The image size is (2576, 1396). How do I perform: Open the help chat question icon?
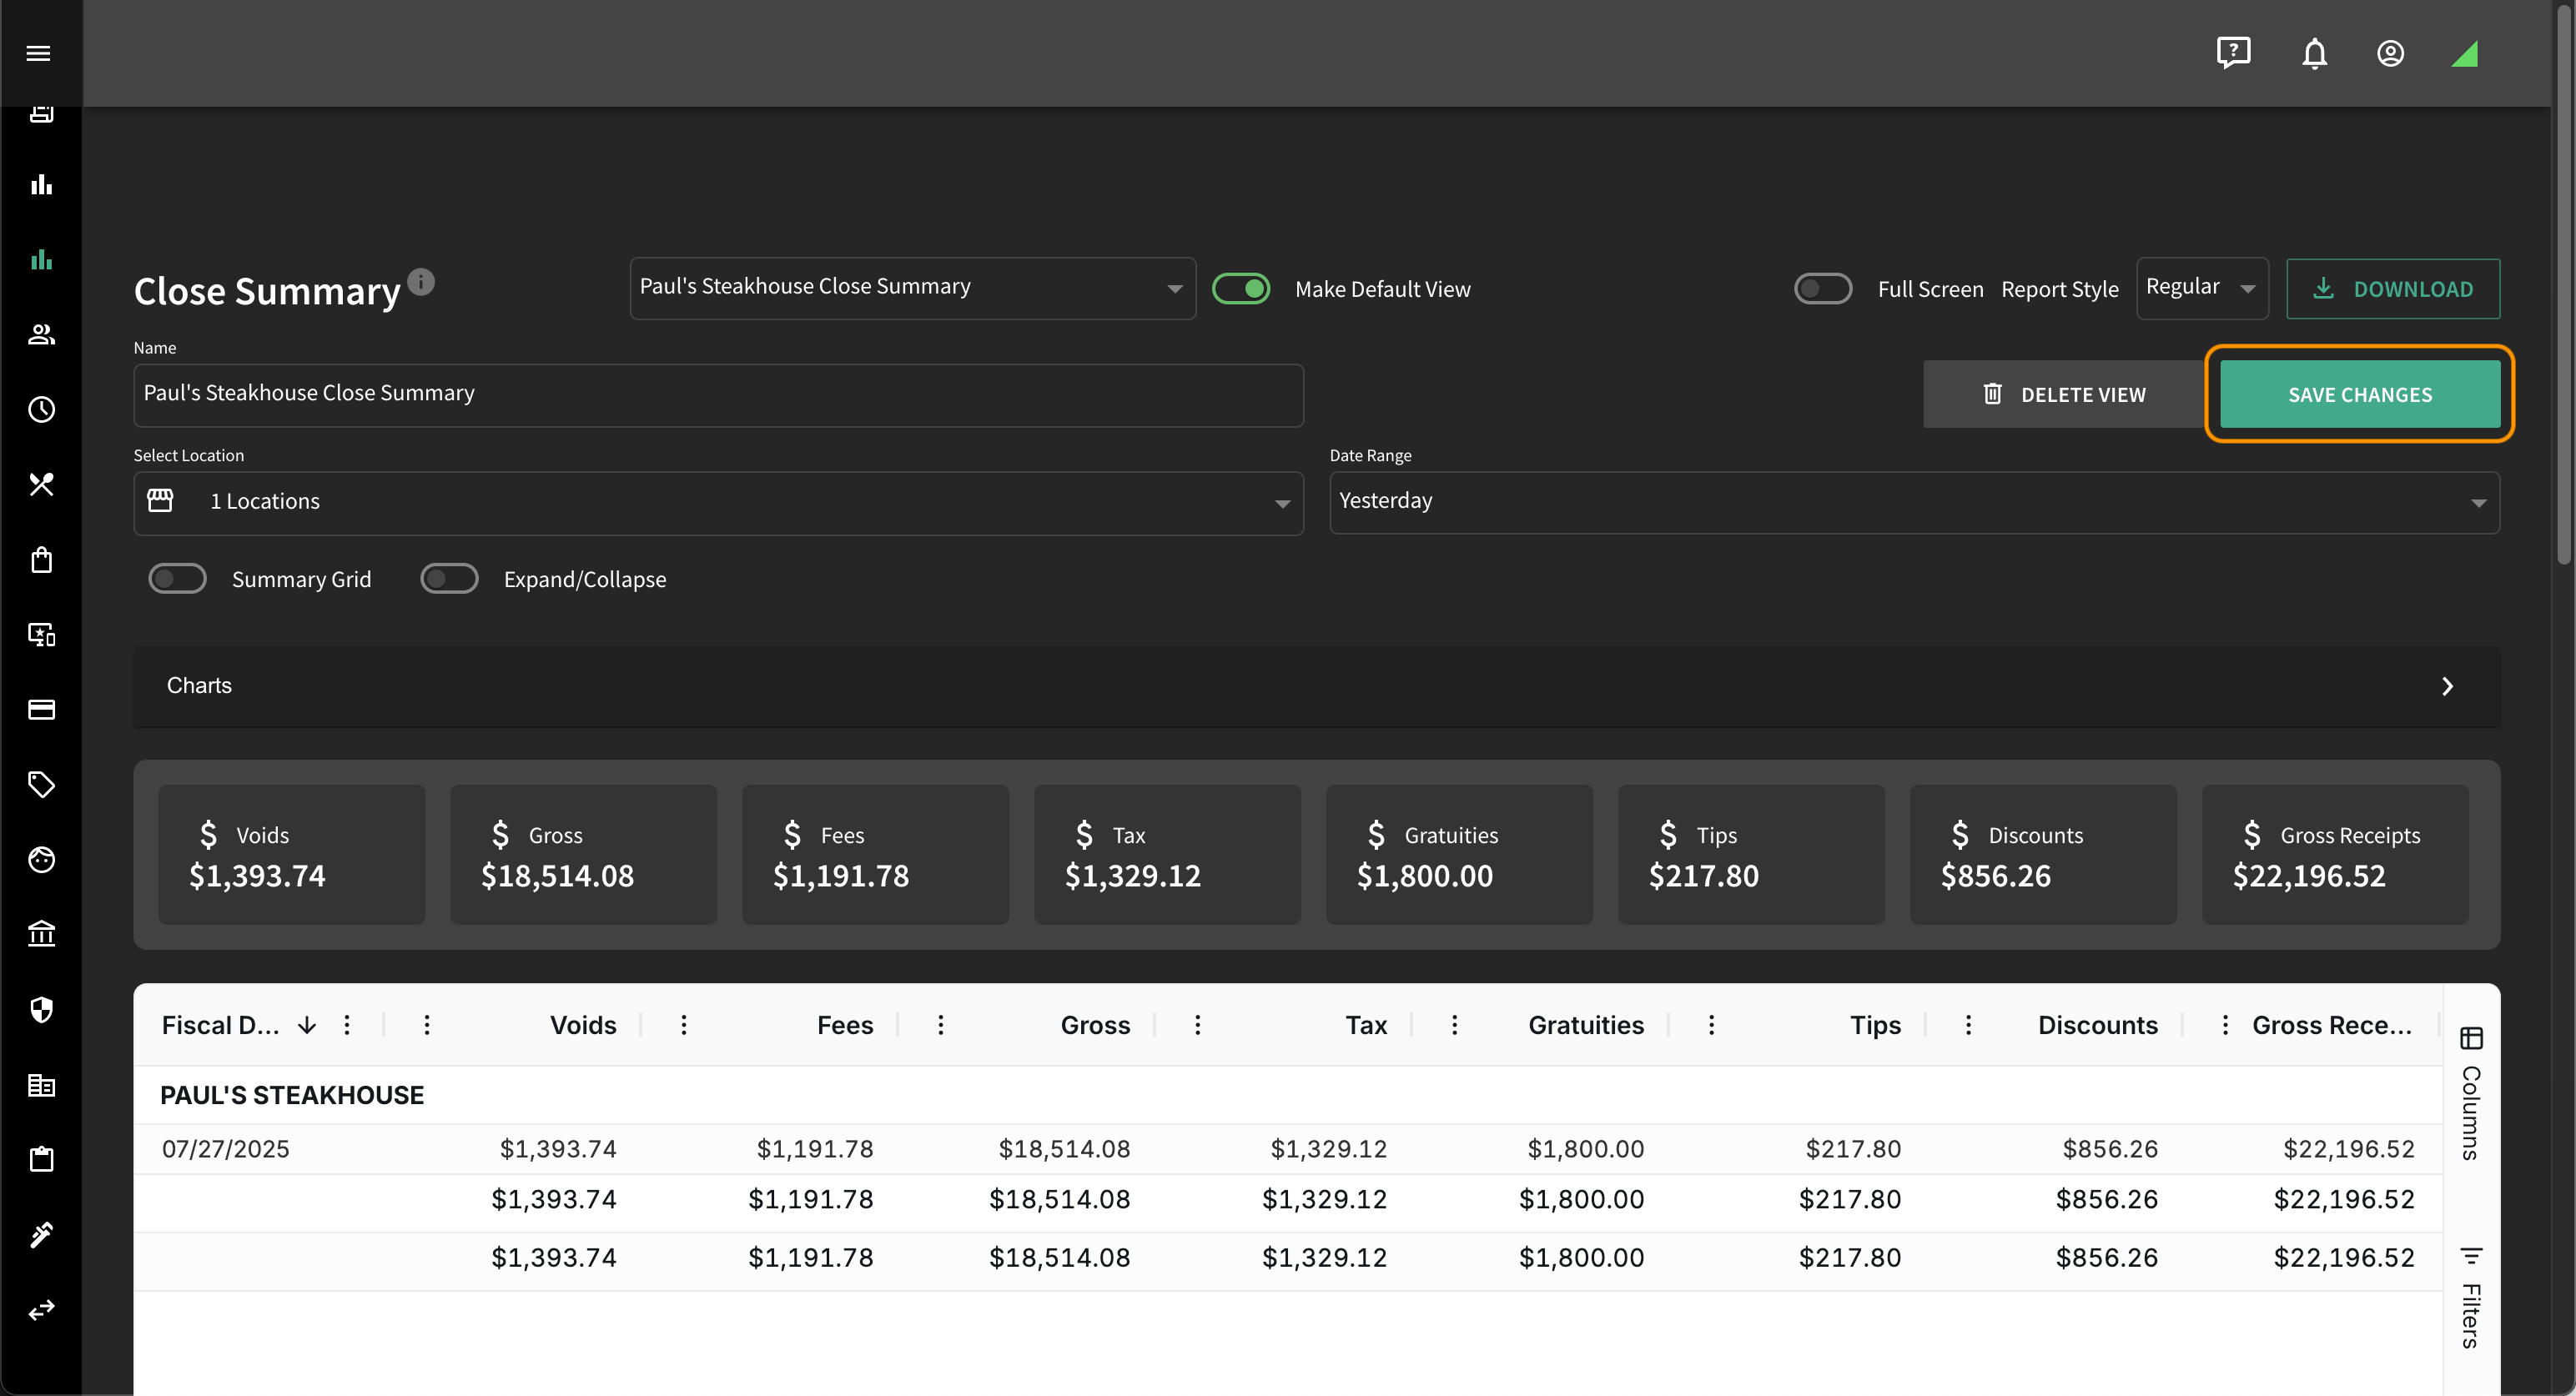click(2233, 53)
